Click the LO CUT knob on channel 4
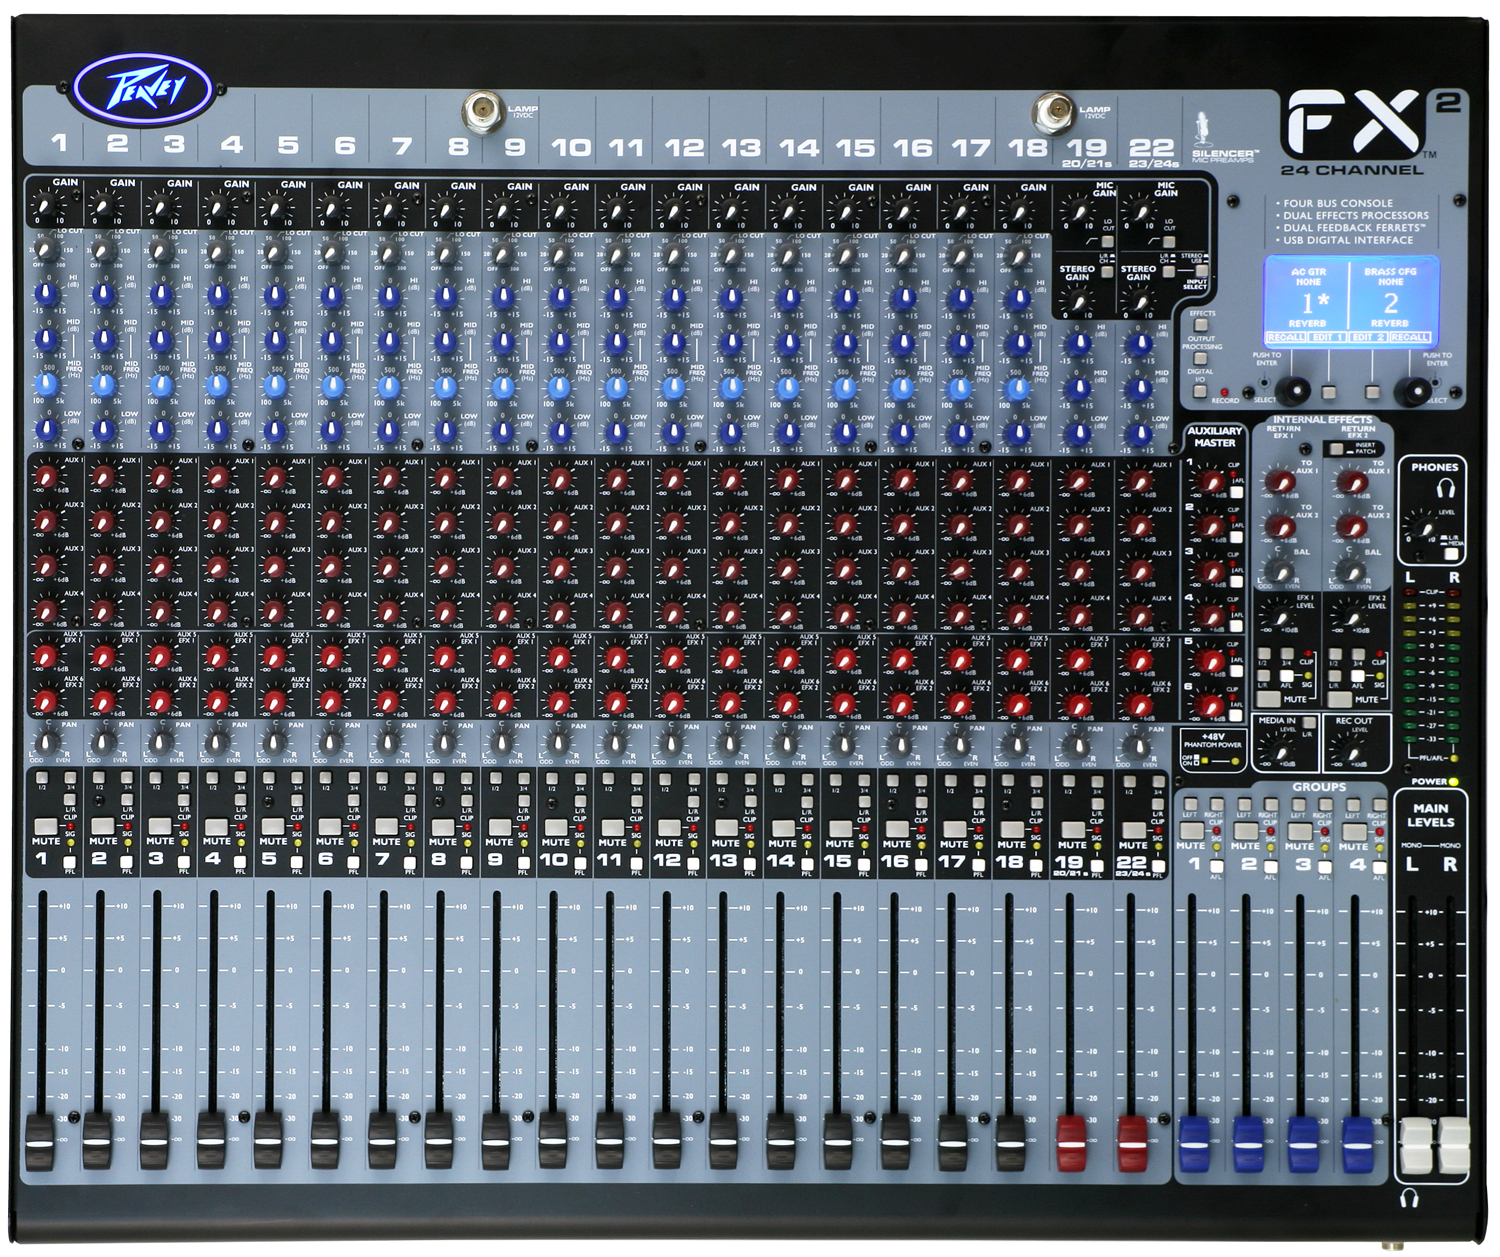The image size is (1500, 1257). point(217,253)
